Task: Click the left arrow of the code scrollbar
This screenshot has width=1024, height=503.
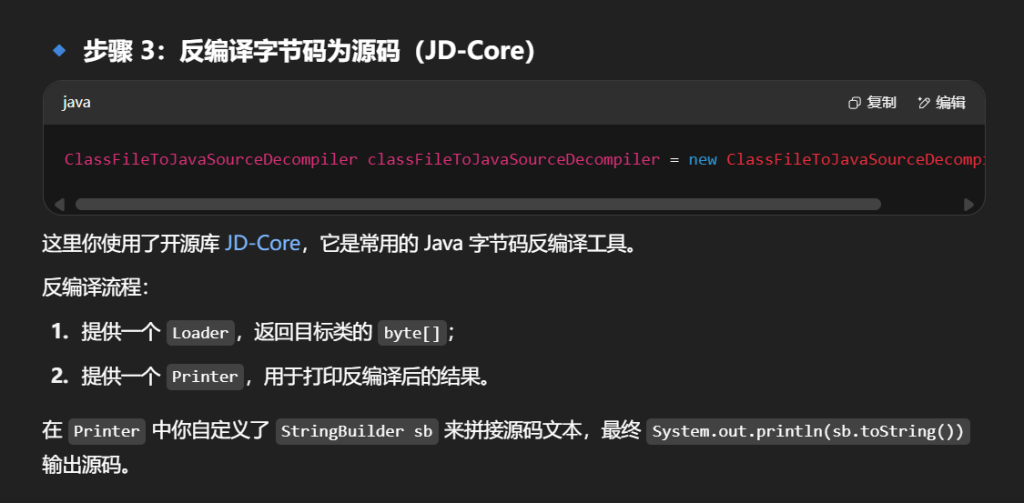Action: point(59,204)
